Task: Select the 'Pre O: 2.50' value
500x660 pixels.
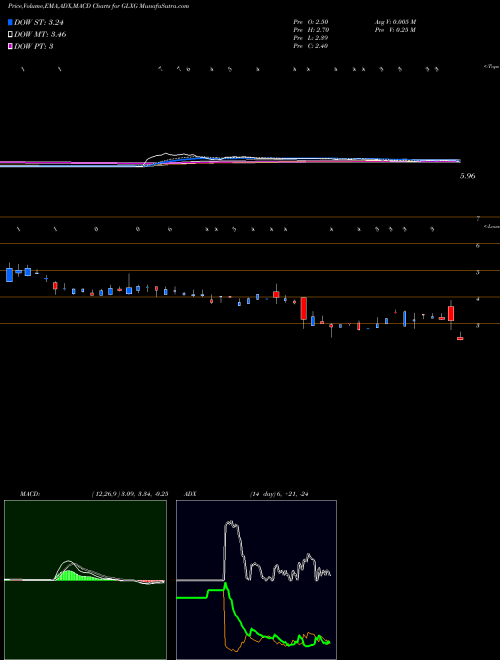Action: pyautogui.click(x=311, y=21)
